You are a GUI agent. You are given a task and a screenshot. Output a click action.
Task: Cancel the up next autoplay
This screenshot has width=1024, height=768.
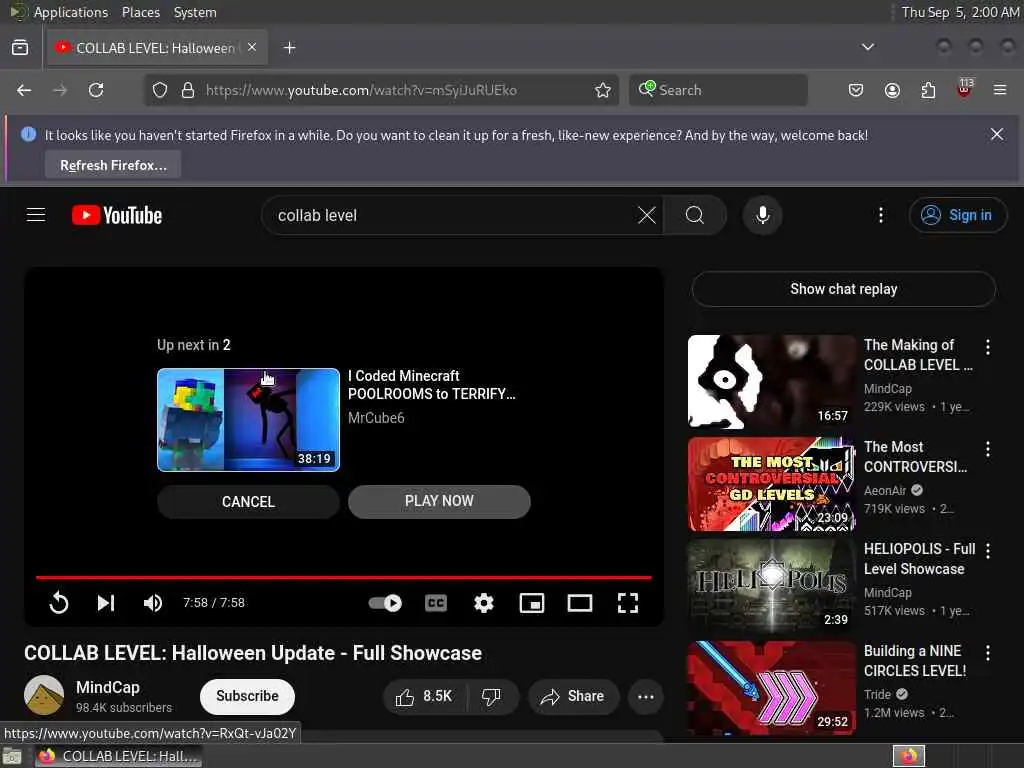(248, 502)
